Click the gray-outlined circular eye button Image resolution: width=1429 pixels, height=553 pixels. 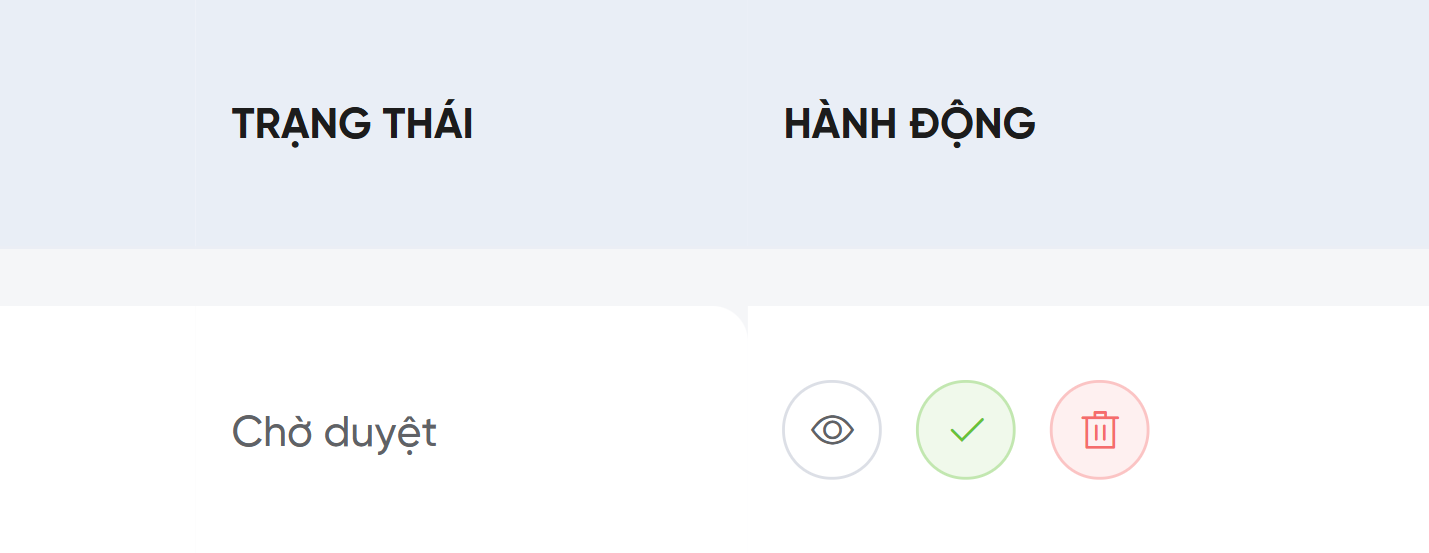tap(832, 430)
